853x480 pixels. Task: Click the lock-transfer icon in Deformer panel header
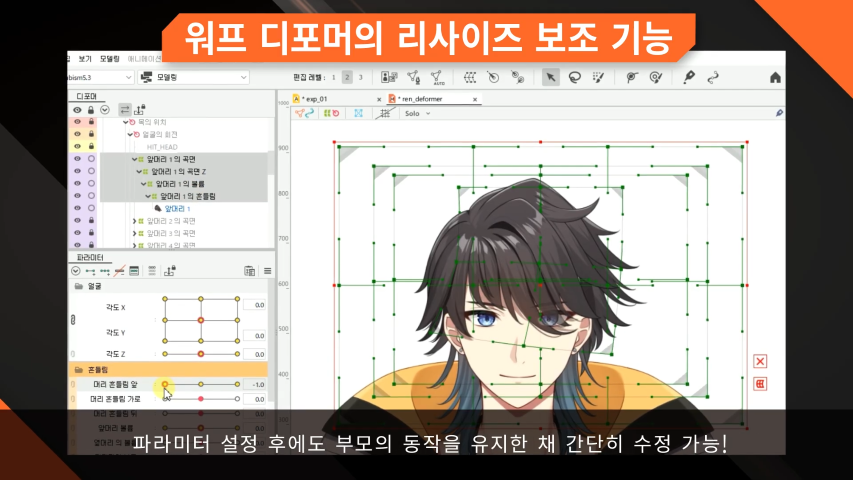(140, 110)
